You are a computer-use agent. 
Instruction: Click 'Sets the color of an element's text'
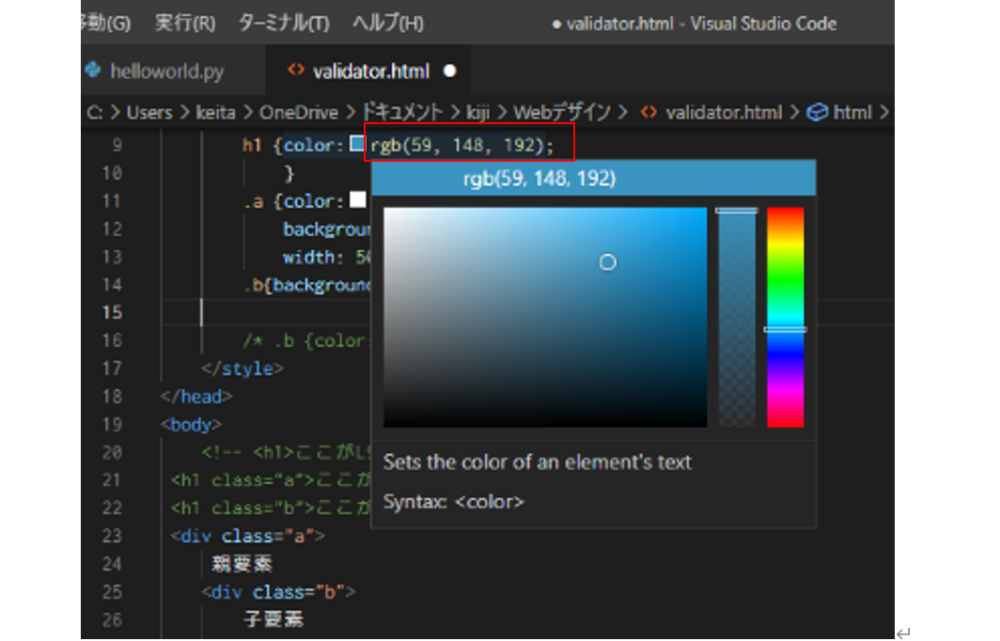pyautogui.click(x=537, y=462)
